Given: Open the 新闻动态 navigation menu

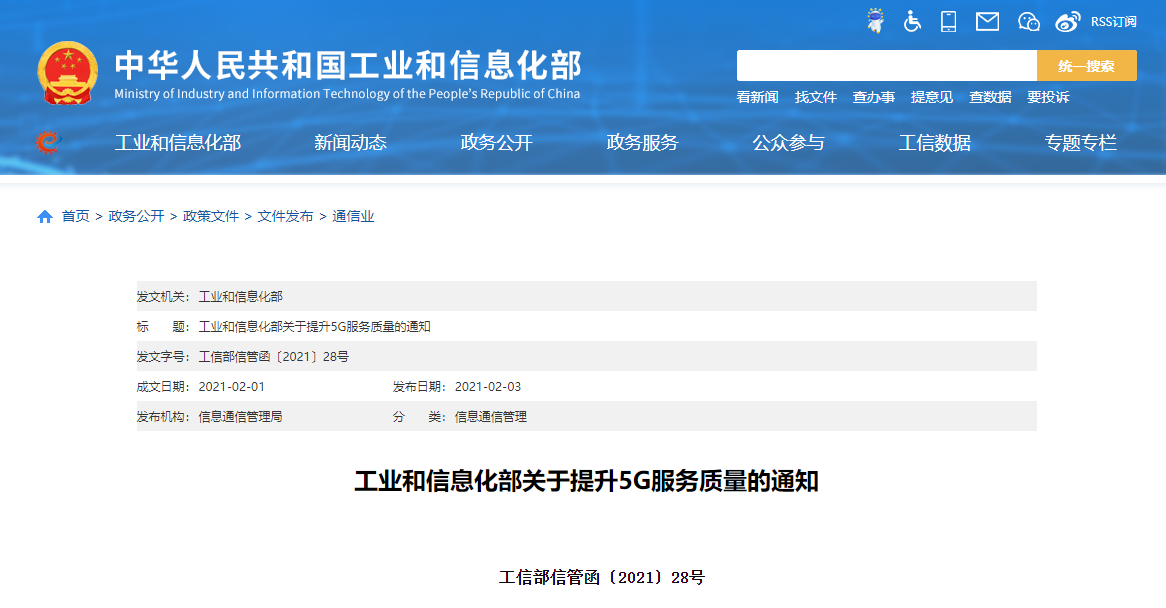Looking at the screenshot, I should click(x=350, y=143).
